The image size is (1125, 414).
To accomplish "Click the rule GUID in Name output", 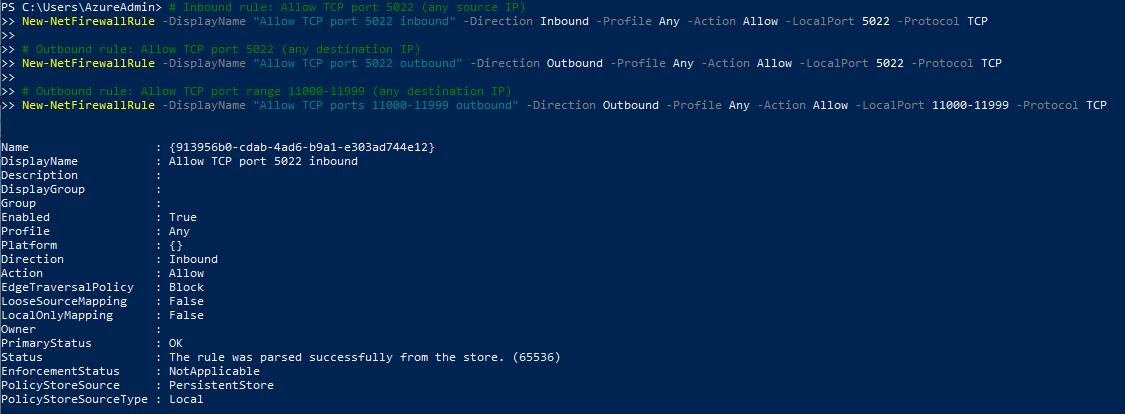I will 302,147.
